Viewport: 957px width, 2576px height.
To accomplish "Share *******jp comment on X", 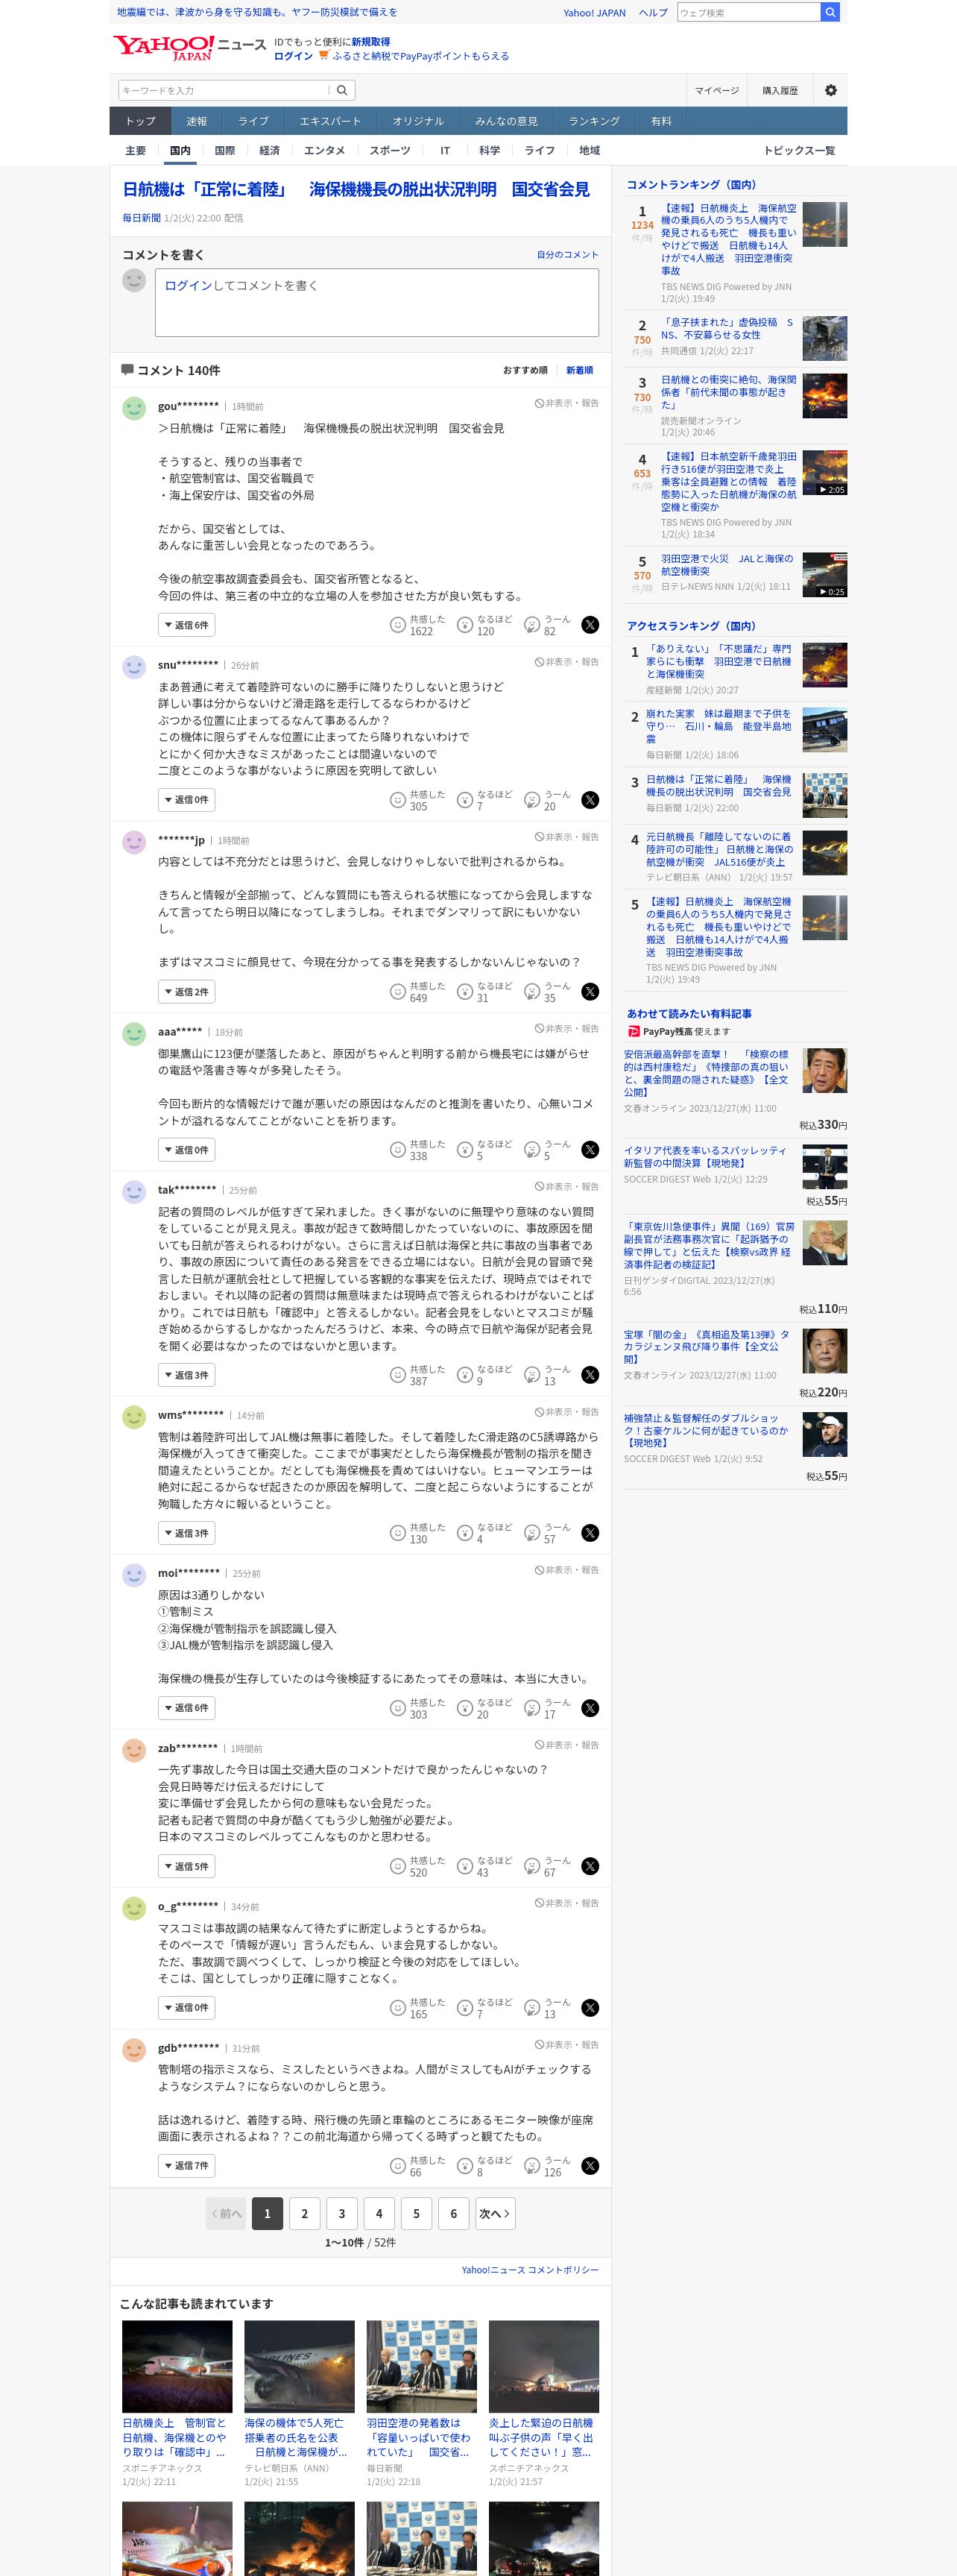I will pyautogui.click(x=590, y=992).
